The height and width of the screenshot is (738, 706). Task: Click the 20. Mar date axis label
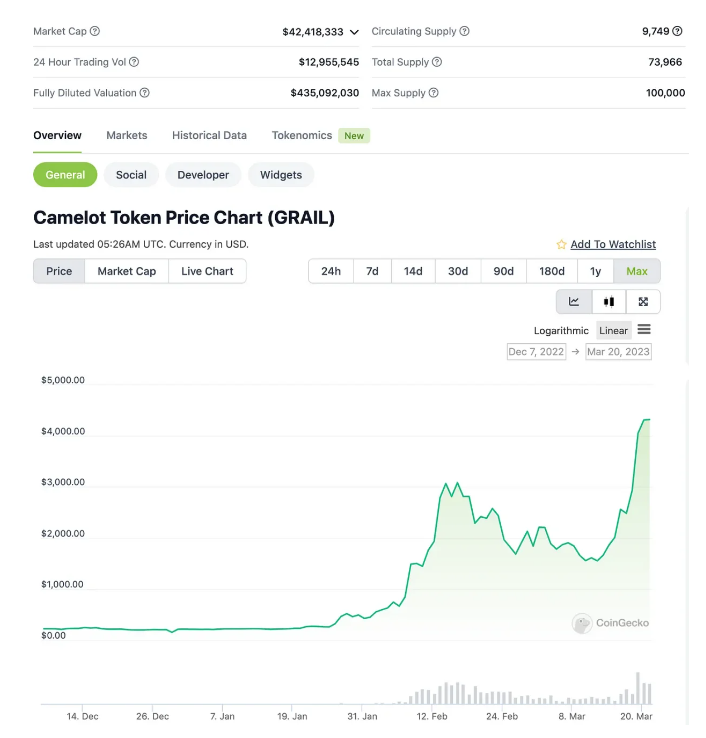point(636,716)
